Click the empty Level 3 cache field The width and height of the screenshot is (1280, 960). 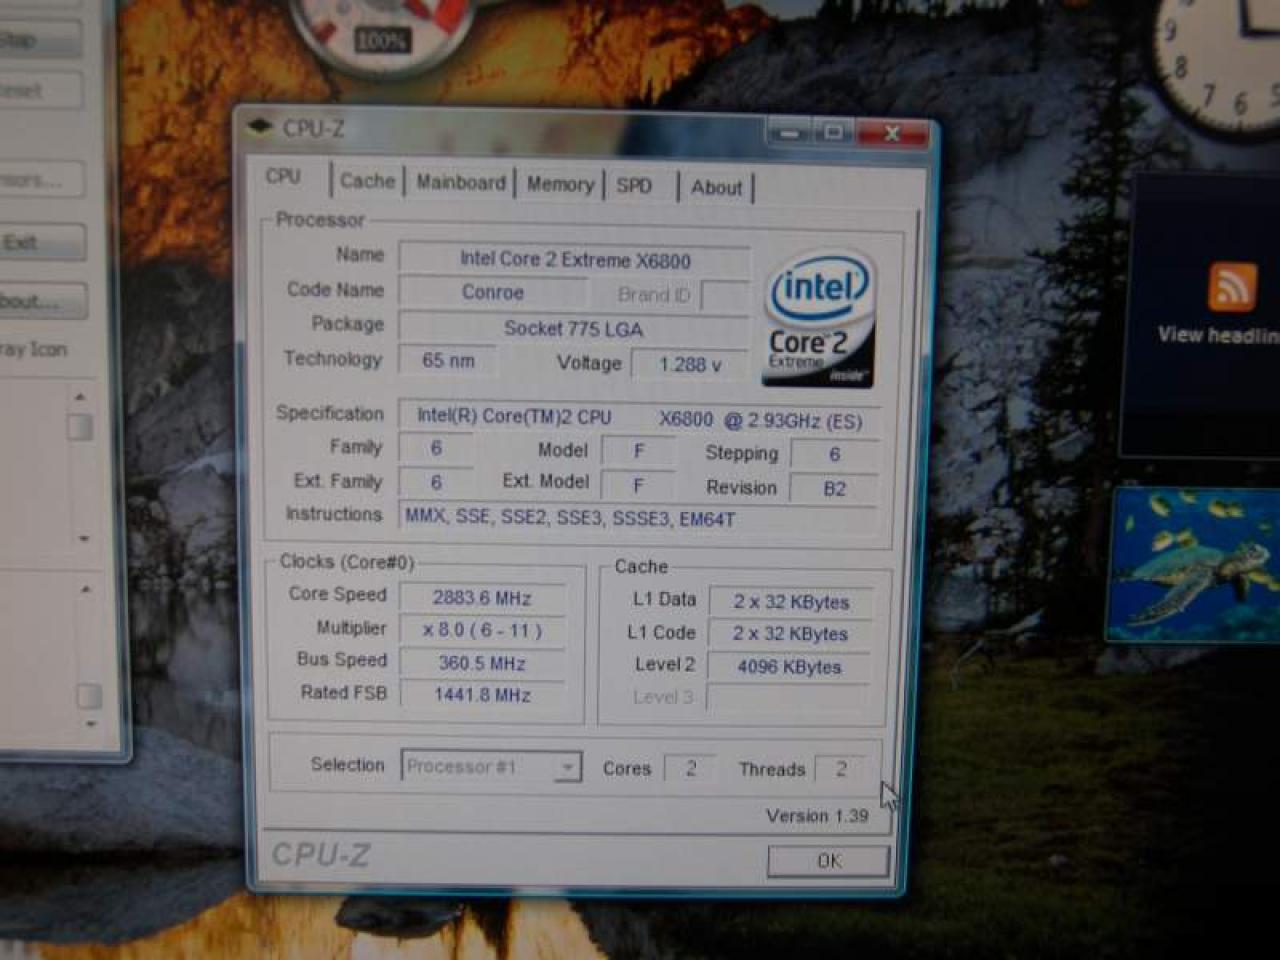point(789,697)
